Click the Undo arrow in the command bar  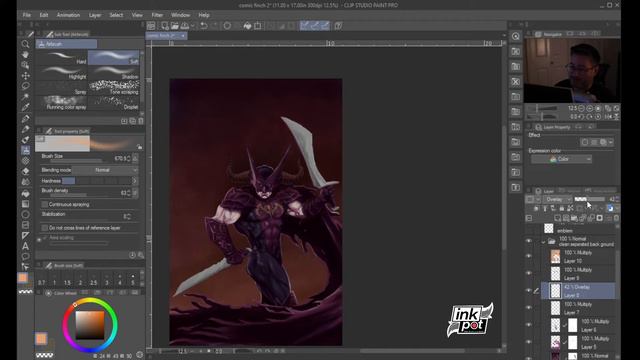click(204, 26)
